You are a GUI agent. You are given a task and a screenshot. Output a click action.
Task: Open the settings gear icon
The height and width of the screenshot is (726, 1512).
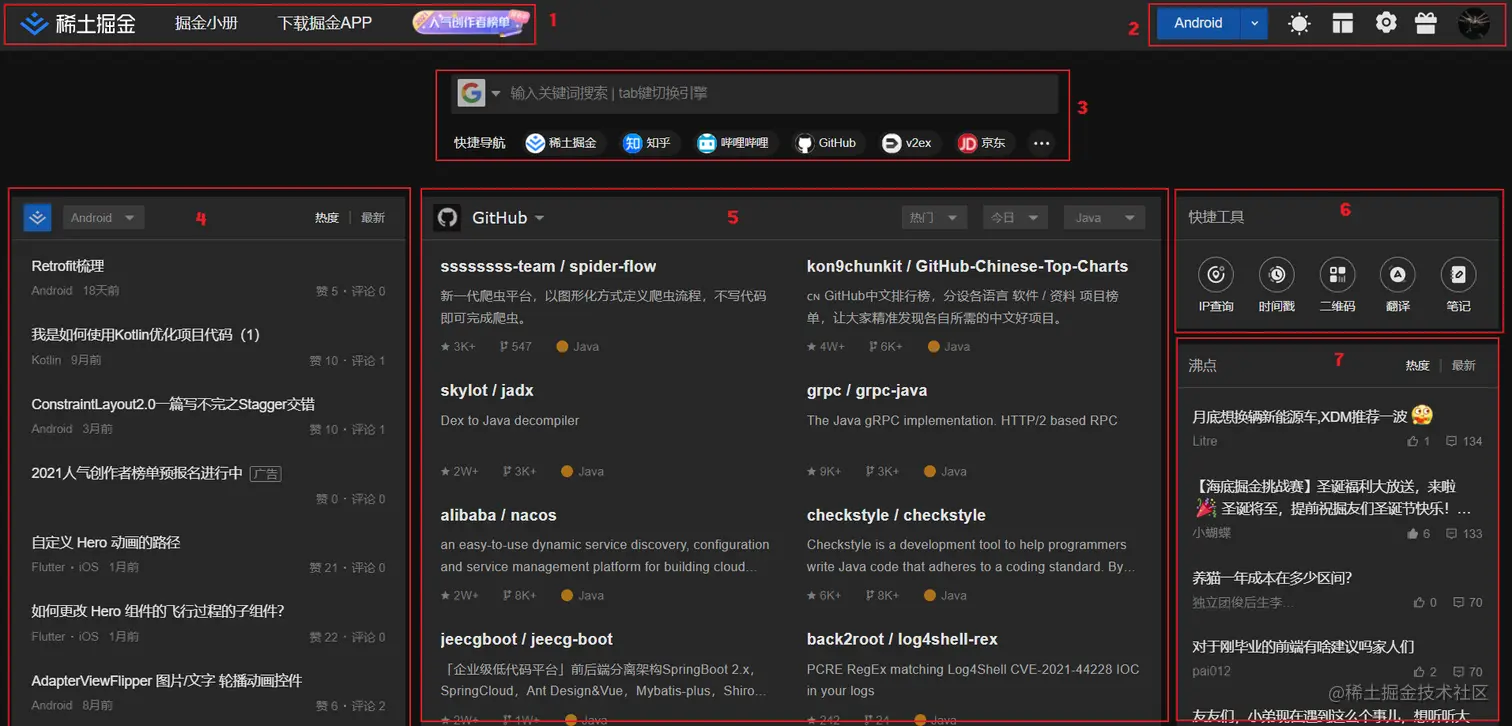click(x=1385, y=23)
